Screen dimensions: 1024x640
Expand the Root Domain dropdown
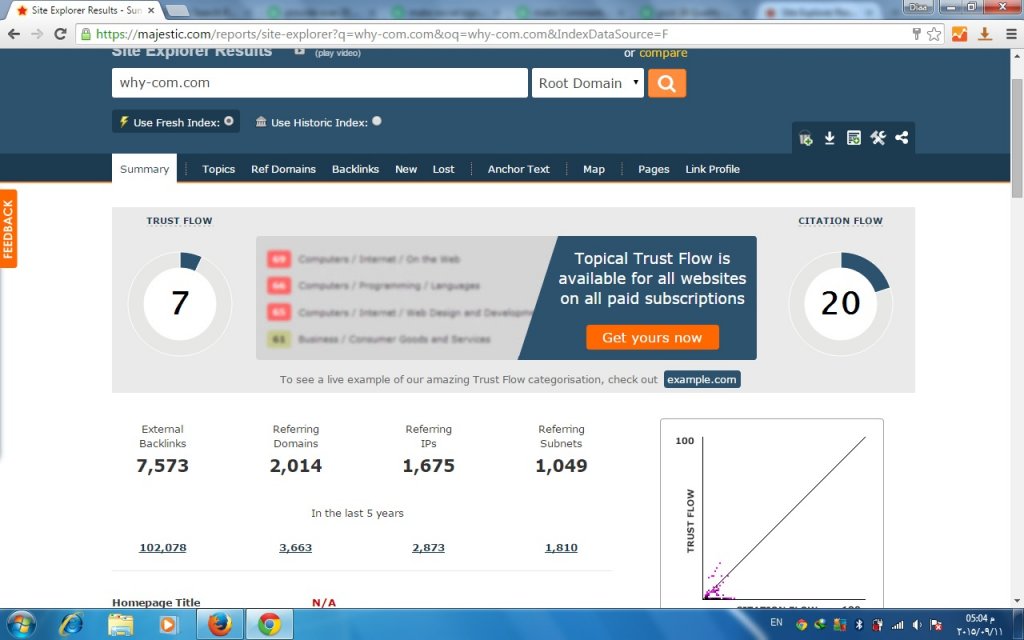(x=588, y=83)
